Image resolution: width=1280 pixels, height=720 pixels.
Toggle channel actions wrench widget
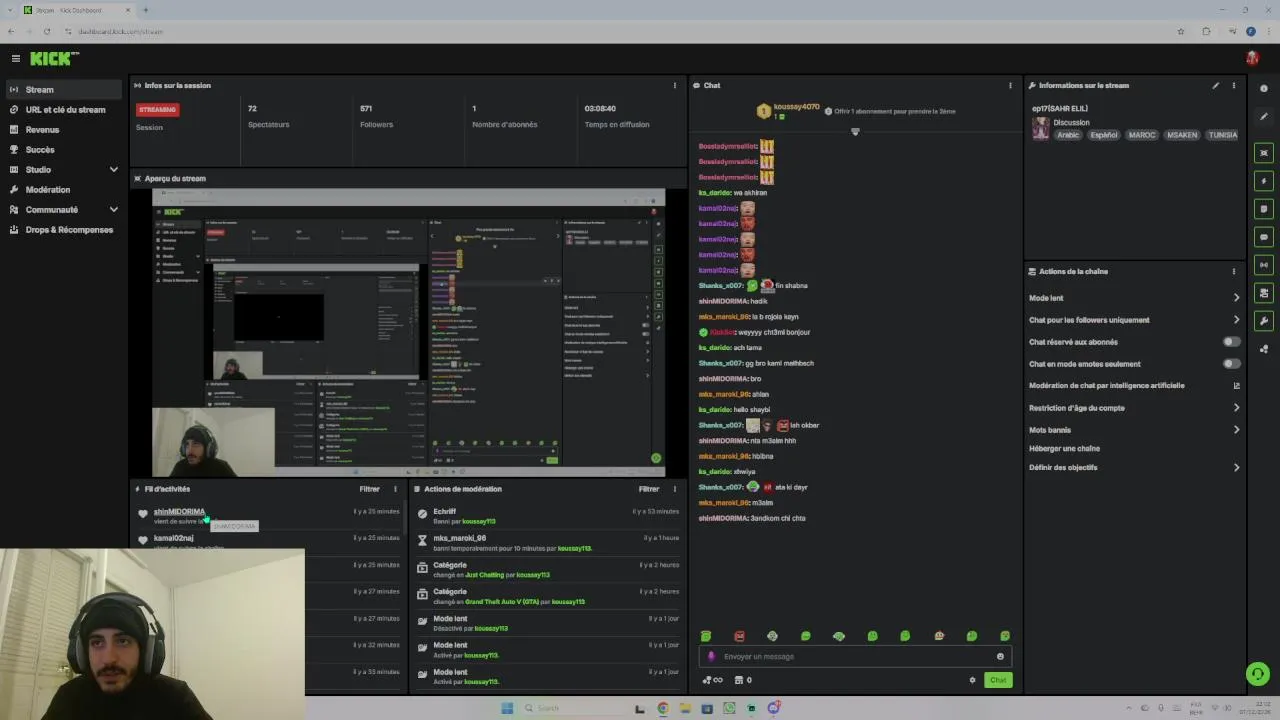[1264, 321]
